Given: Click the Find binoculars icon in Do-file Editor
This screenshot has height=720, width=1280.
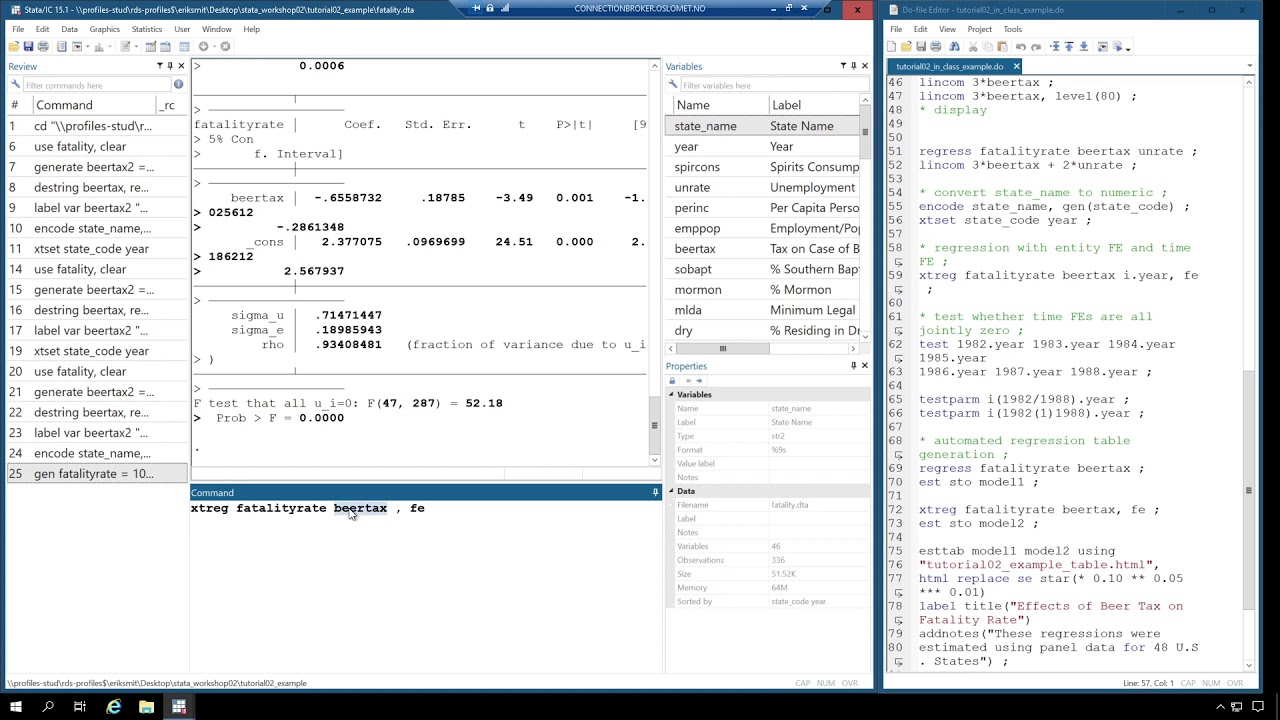Looking at the screenshot, I should pos(954,46).
